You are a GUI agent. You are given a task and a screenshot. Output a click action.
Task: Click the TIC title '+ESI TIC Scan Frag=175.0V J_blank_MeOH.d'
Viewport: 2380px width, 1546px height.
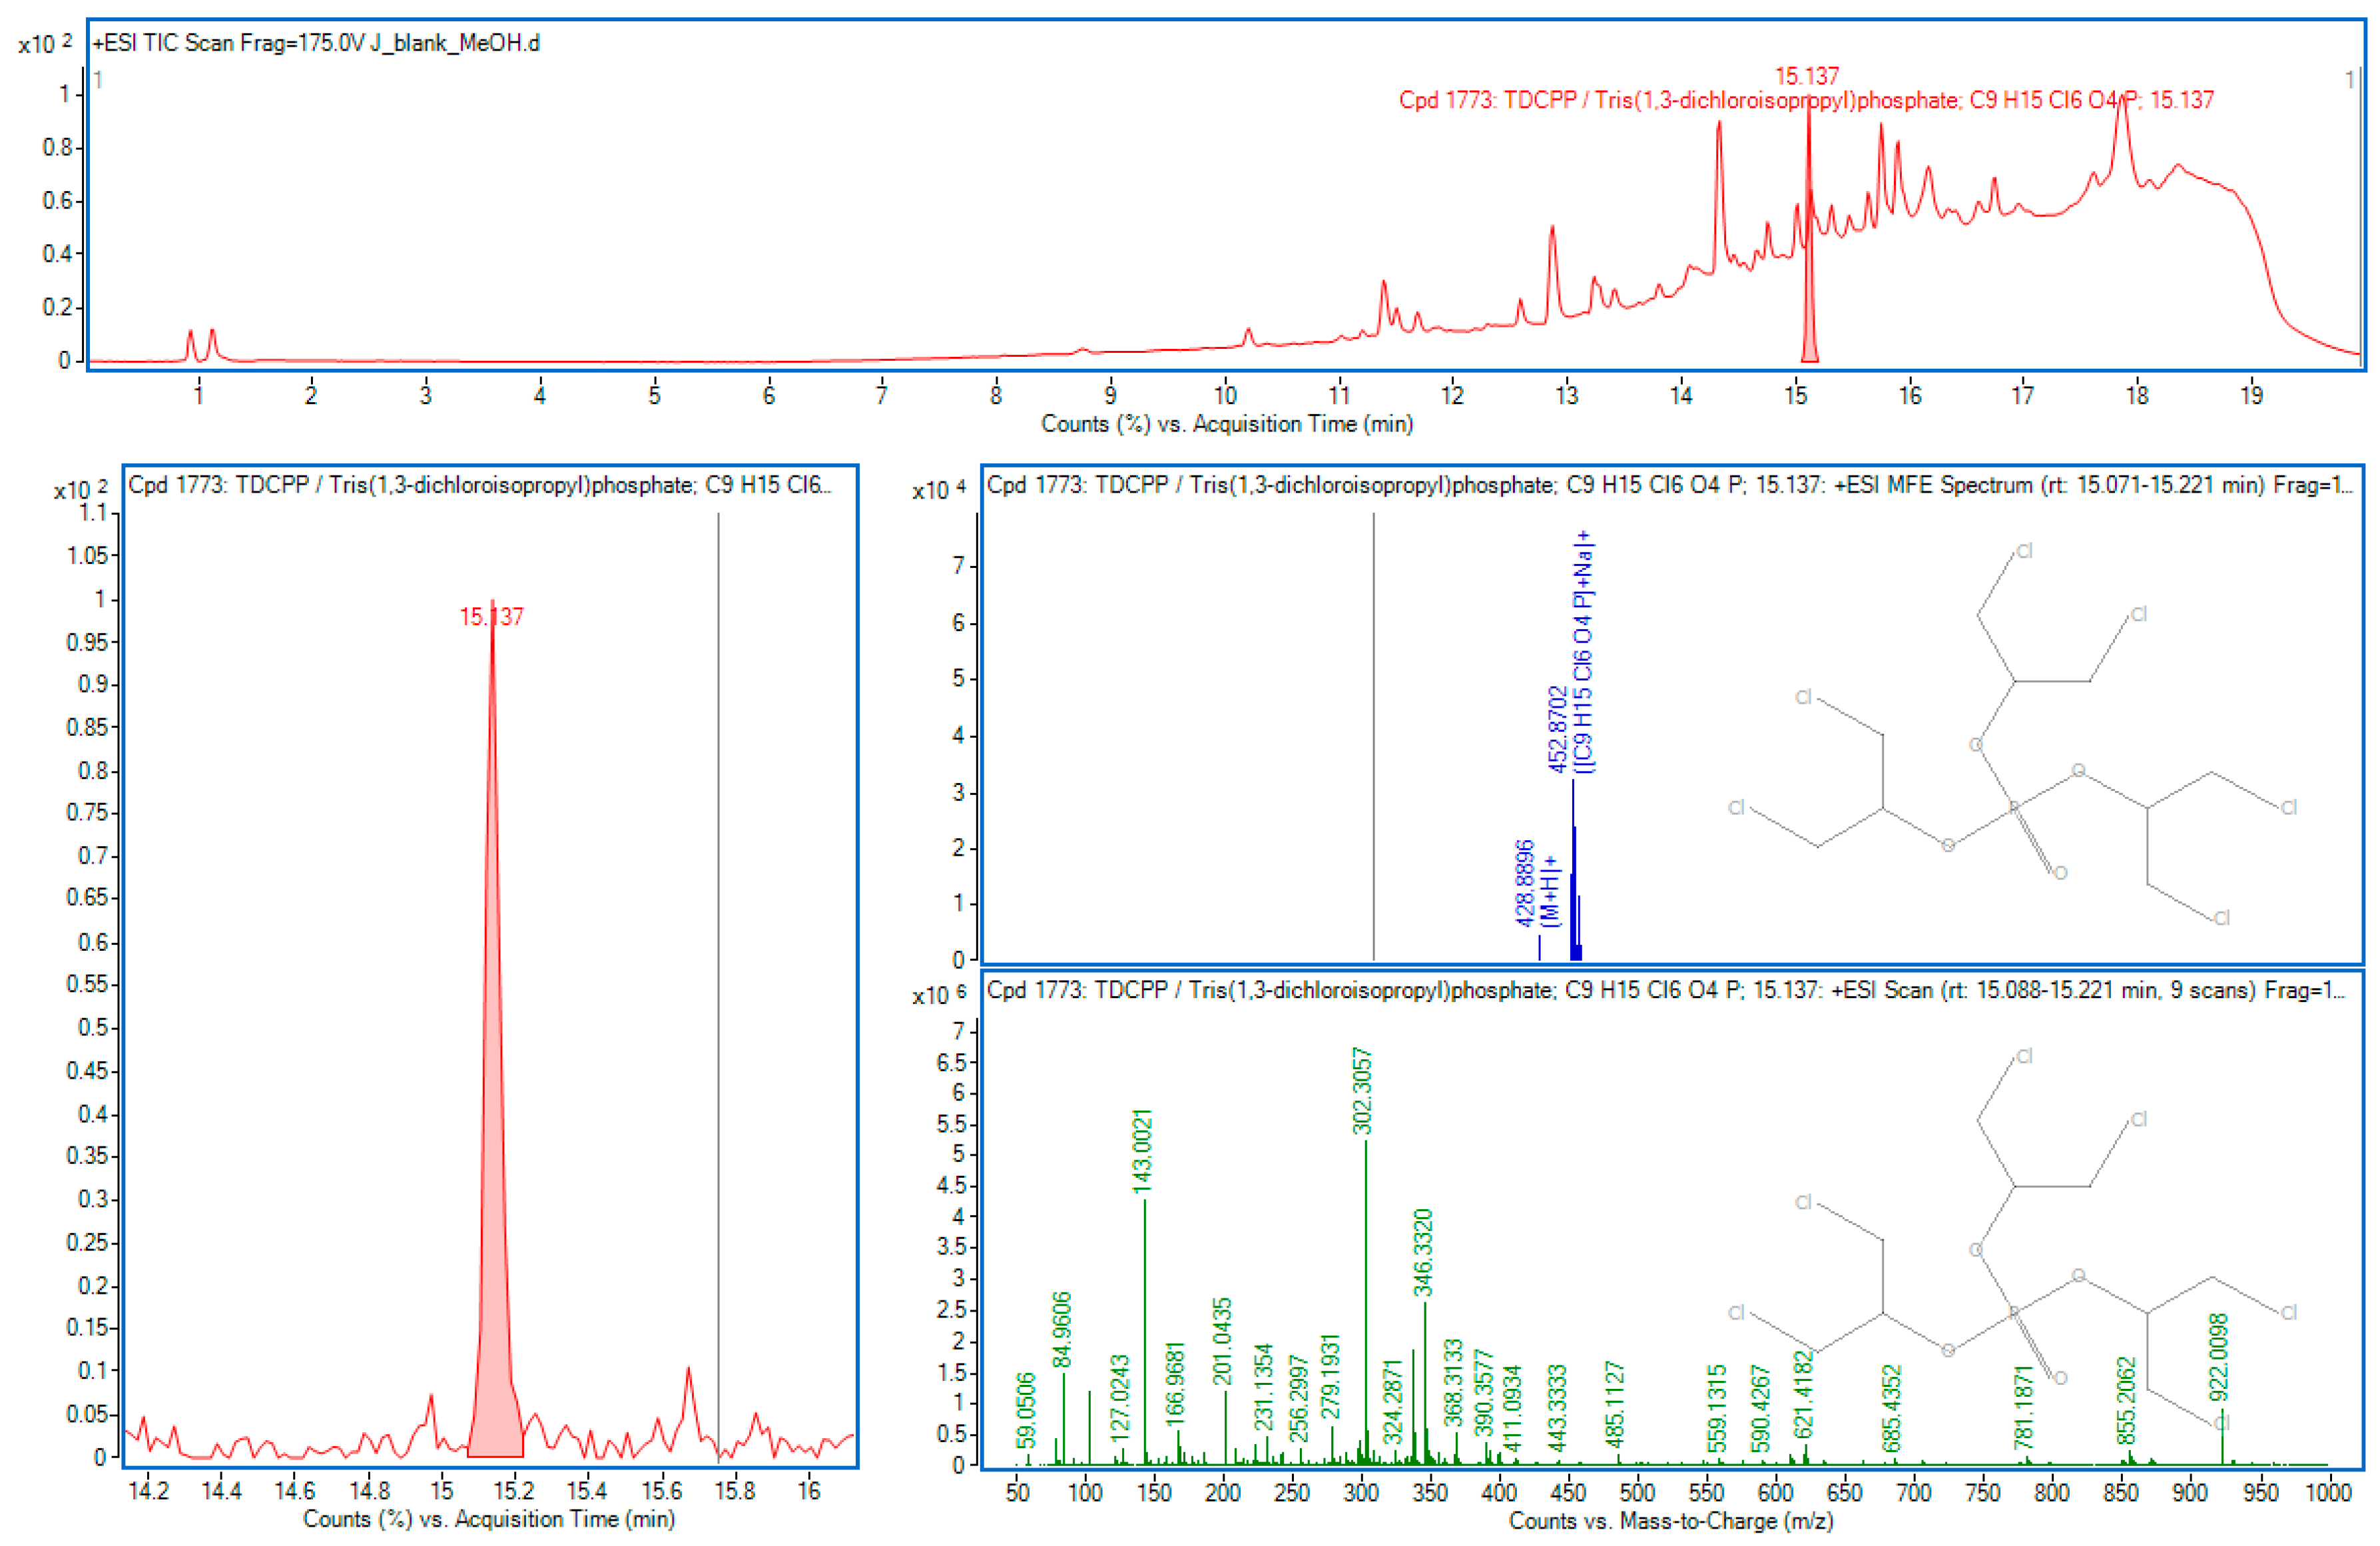[316, 43]
